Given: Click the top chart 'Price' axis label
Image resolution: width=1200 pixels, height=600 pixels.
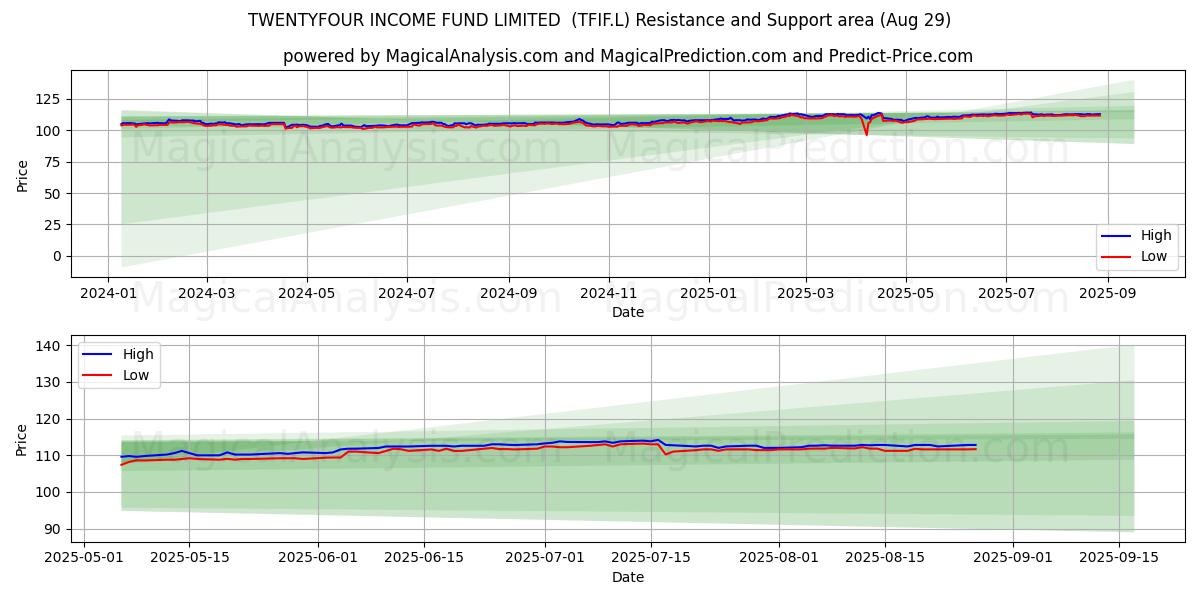Looking at the screenshot, I should (23, 174).
